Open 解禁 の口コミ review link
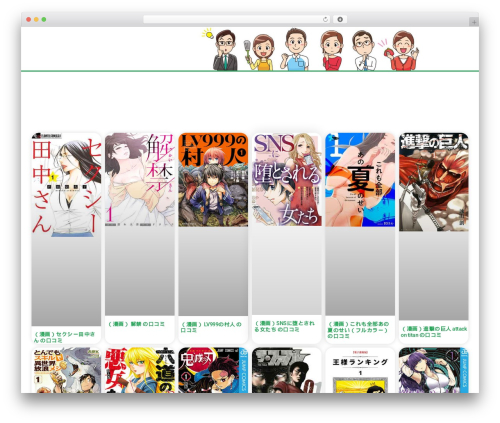The width and height of the screenshot is (500, 423). (x=137, y=324)
